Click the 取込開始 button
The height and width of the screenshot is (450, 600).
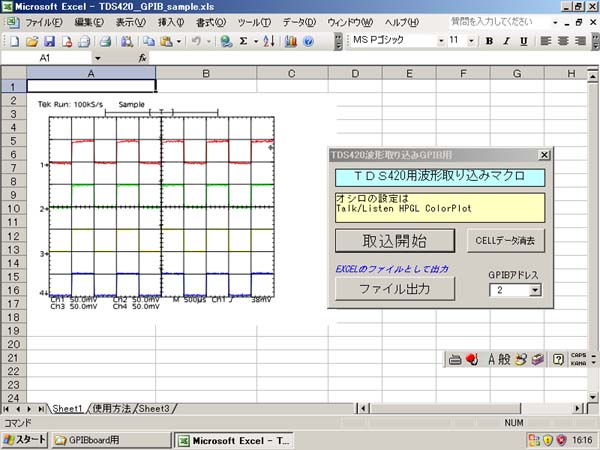pos(395,241)
